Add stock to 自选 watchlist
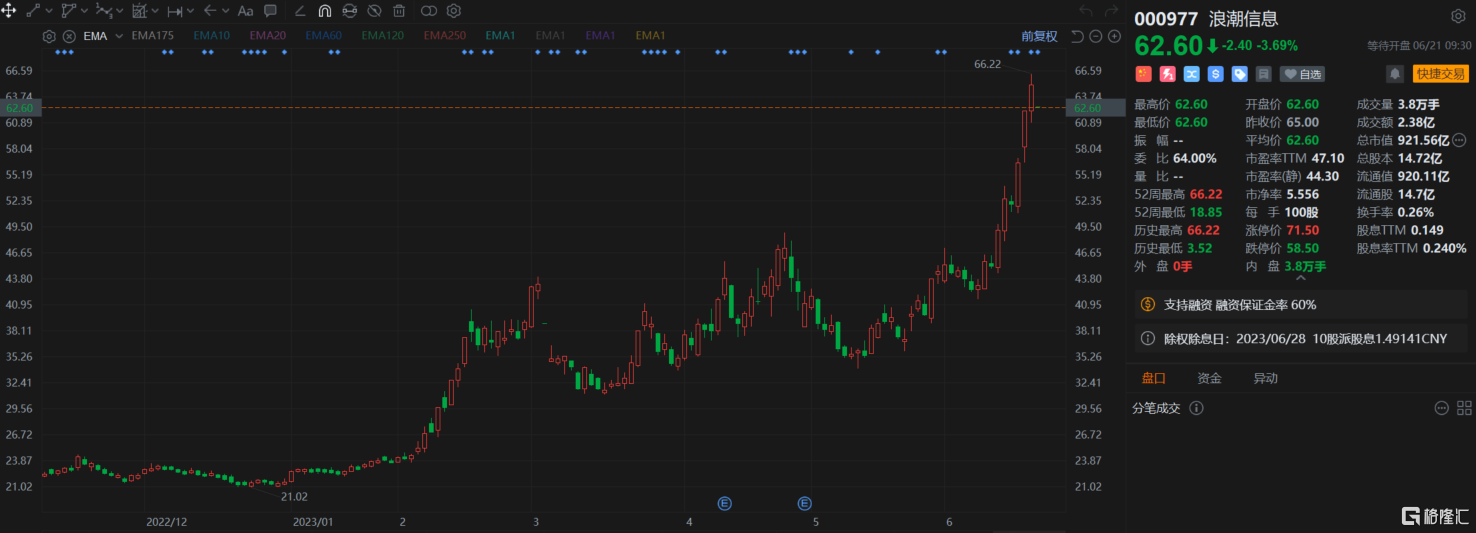 [x=1303, y=74]
